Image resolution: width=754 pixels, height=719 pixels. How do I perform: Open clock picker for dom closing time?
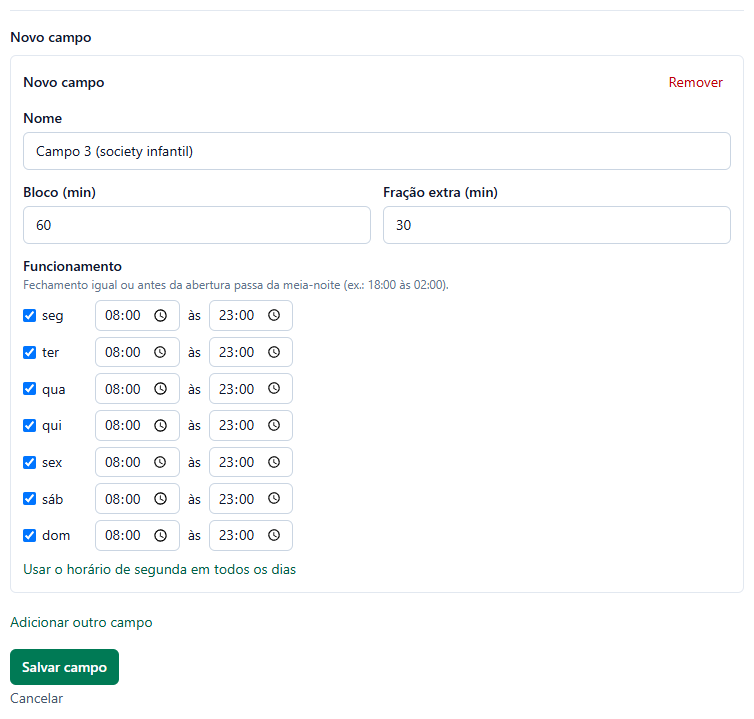click(274, 536)
